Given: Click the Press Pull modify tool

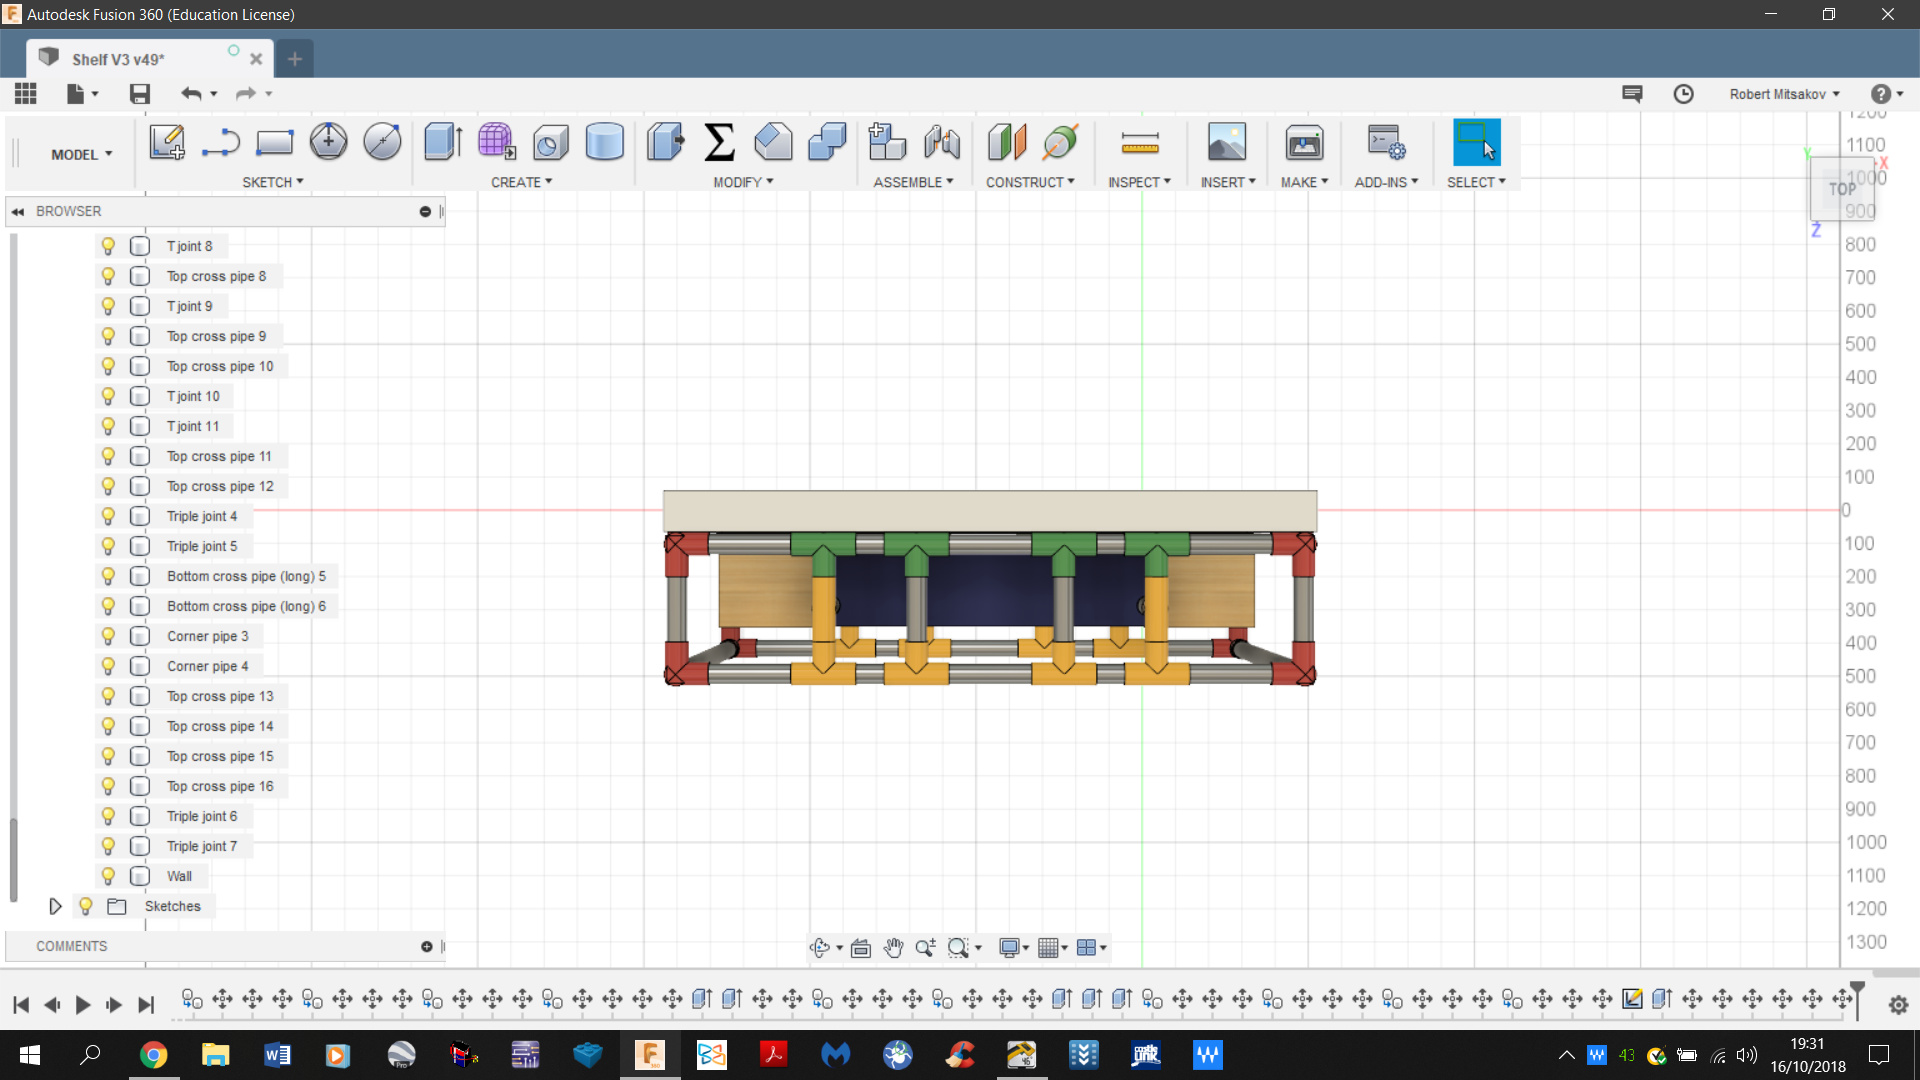Looking at the screenshot, I should (x=665, y=142).
